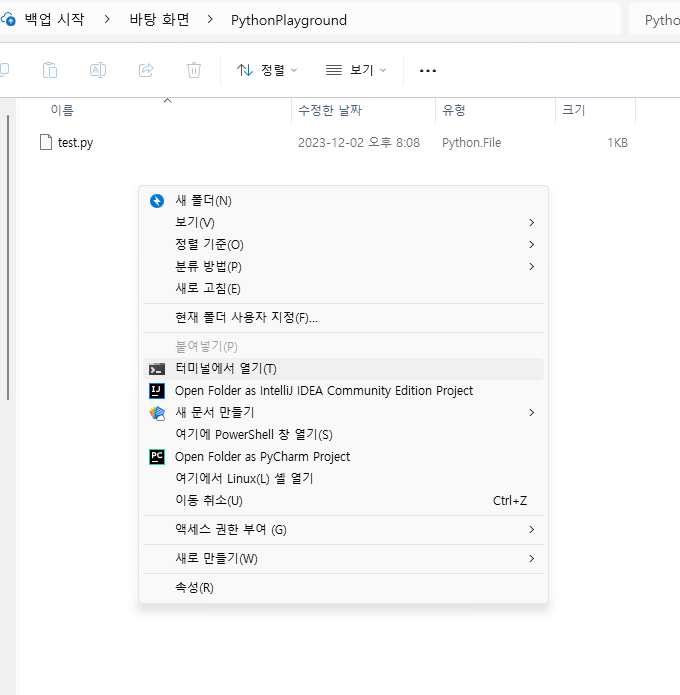This screenshot has width=680, height=695.
Task: Click chevron after 백업 시작 in breadcrumb
Action: (x=107, y=19)
